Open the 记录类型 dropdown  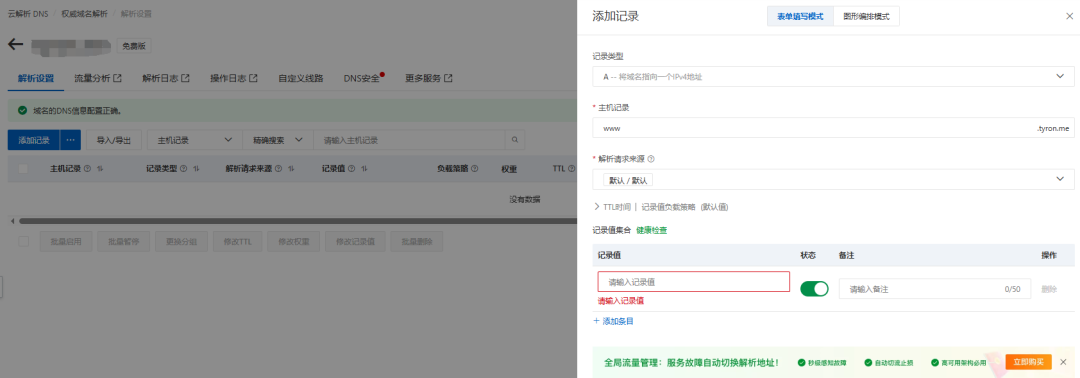point(833,76)
